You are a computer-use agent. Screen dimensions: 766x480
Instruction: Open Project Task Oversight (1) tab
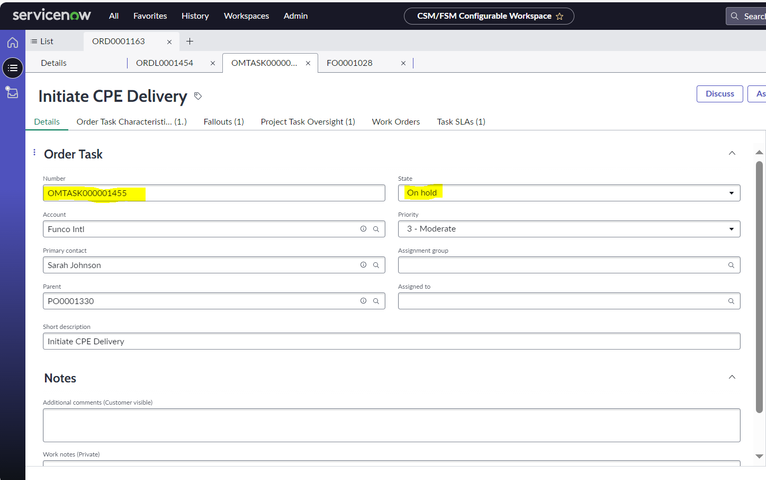tap(308, 122)
